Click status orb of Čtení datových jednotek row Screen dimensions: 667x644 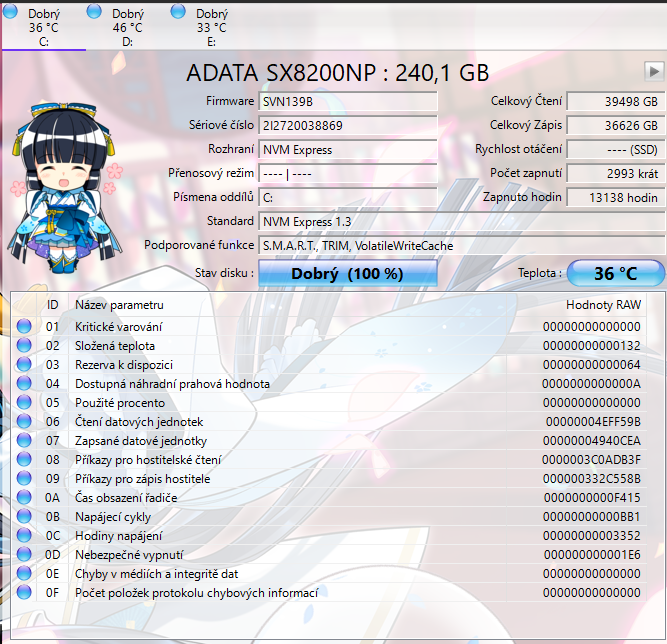(x=24, y=421)
